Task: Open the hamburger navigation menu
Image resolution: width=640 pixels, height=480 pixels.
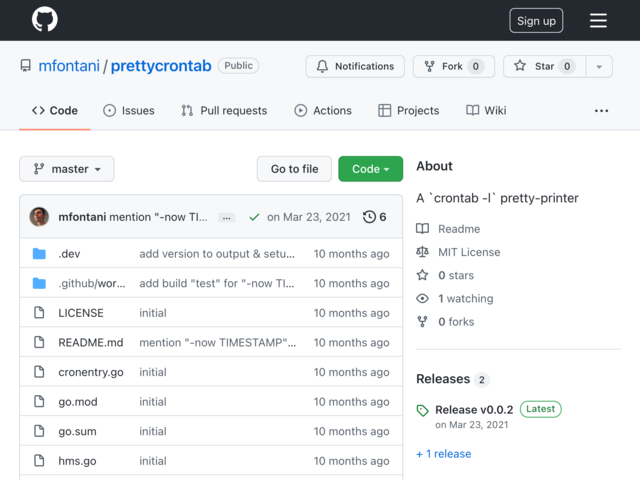Action: [x=598, y=20]
